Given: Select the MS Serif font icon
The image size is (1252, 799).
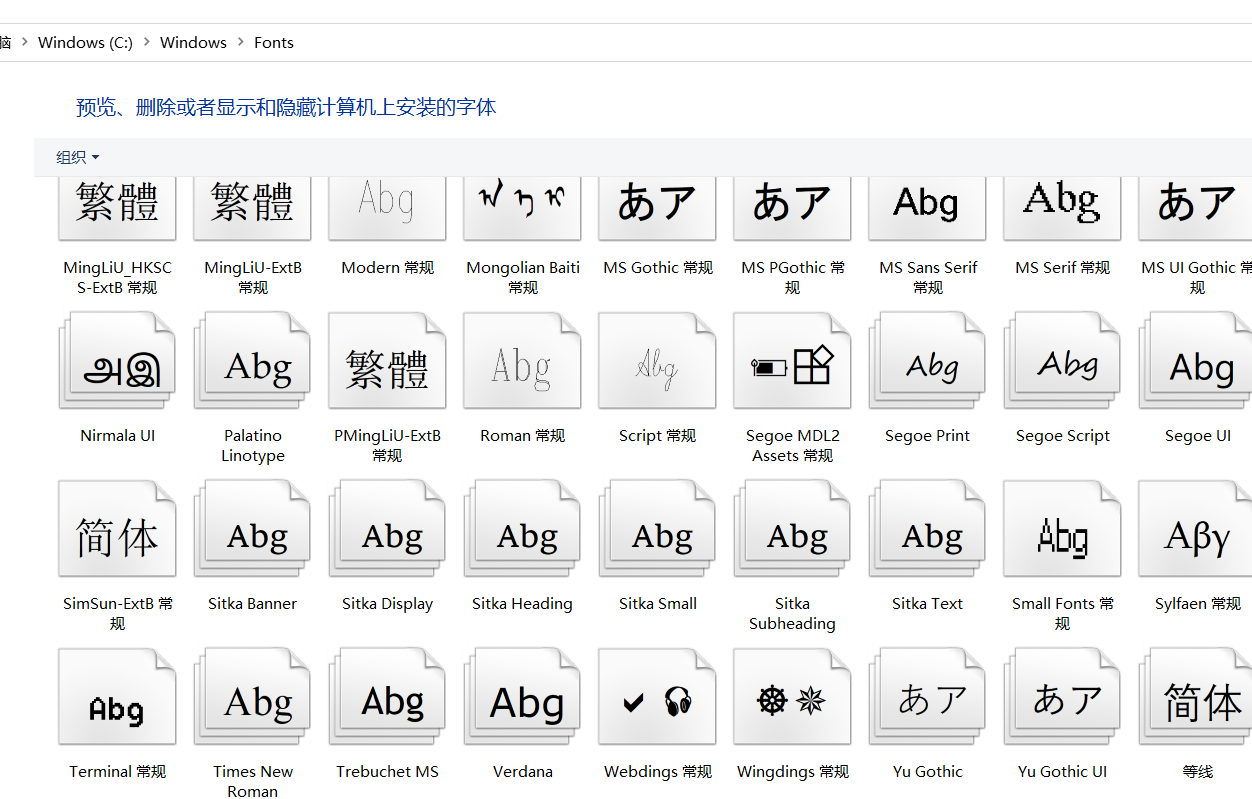Looking at the screenshot, I should [x=1062, y=208].
